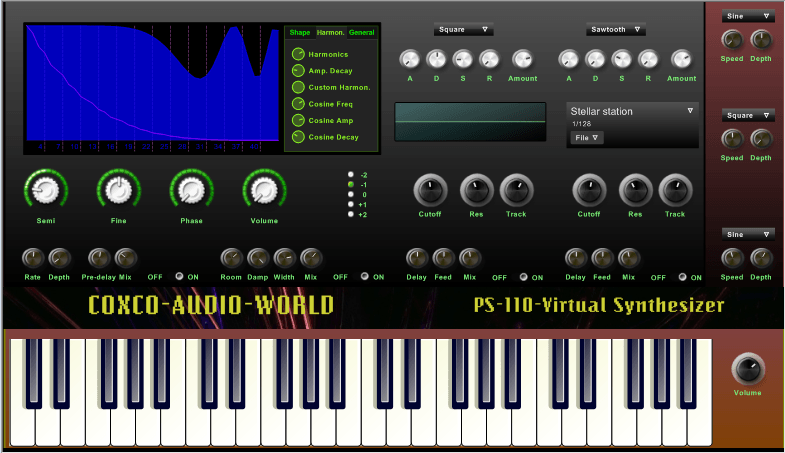Click the first filter Cutoff knob

coord(430,190)
